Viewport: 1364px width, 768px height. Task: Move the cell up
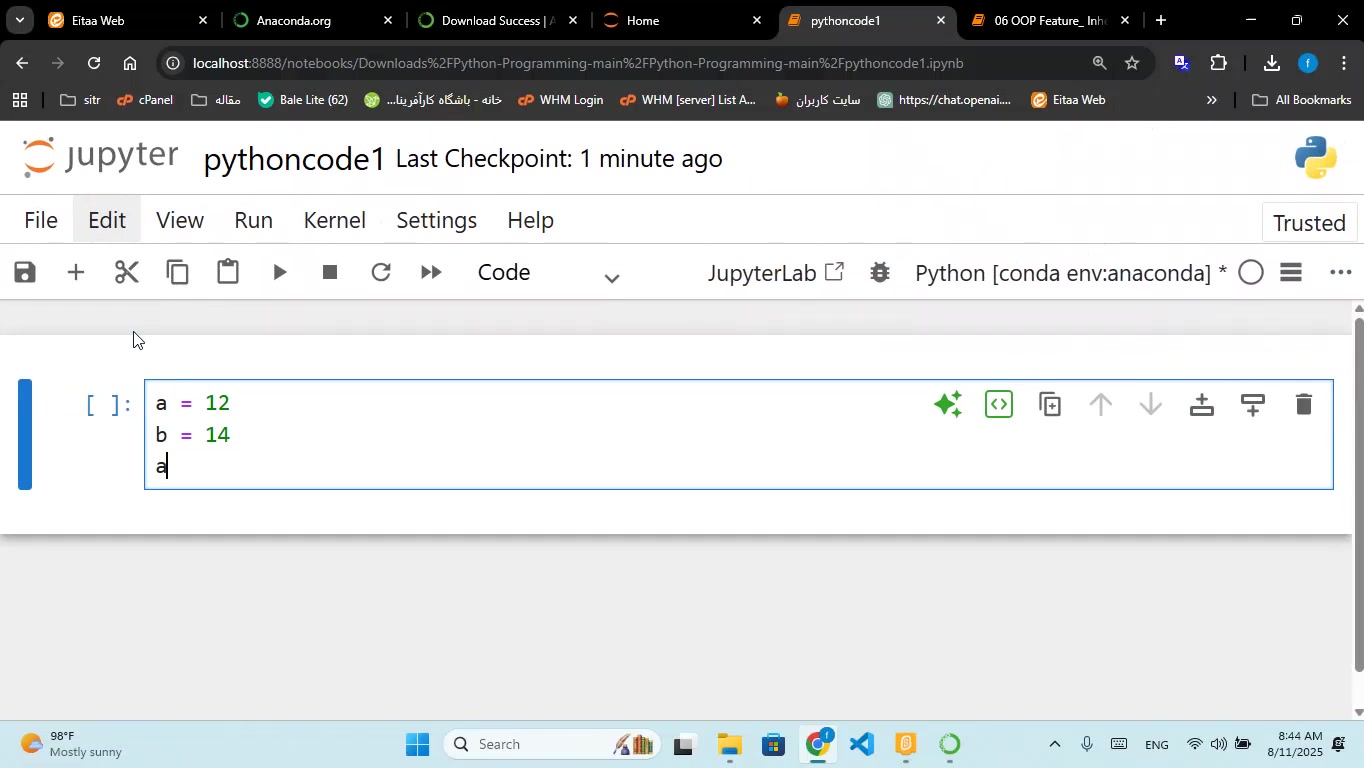click(1100, 404)
